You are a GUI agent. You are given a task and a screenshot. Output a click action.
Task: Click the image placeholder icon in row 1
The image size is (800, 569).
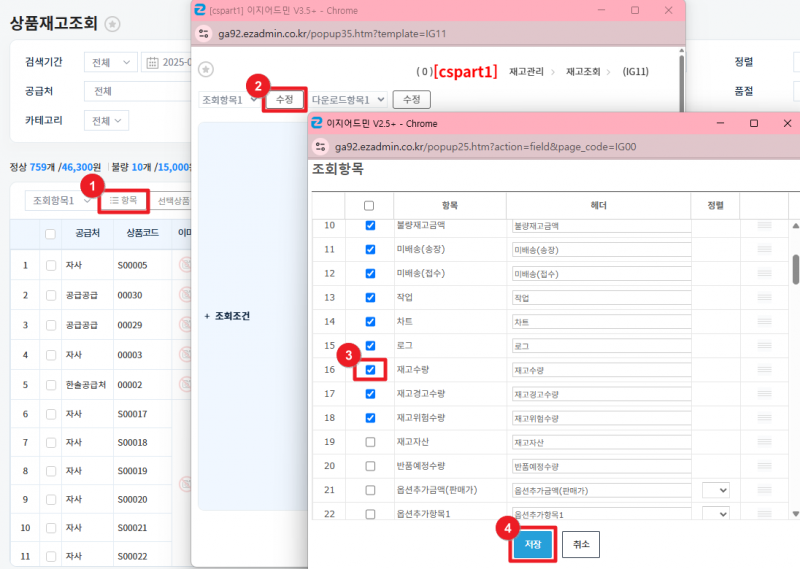[x=184, y=265]
